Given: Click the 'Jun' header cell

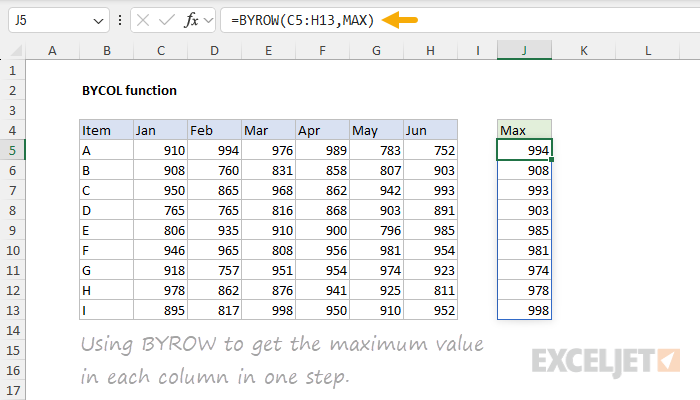Looking at the screenshot, I should pos(430,130).
